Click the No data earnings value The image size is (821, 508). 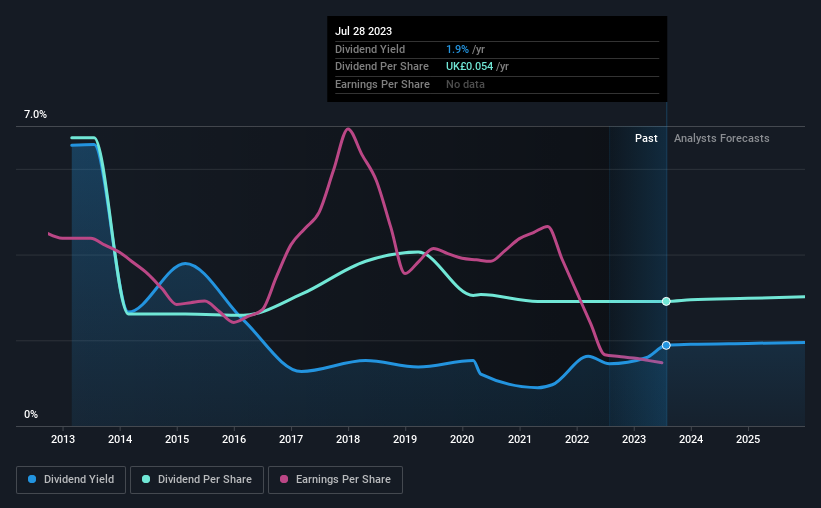point(465,84)
